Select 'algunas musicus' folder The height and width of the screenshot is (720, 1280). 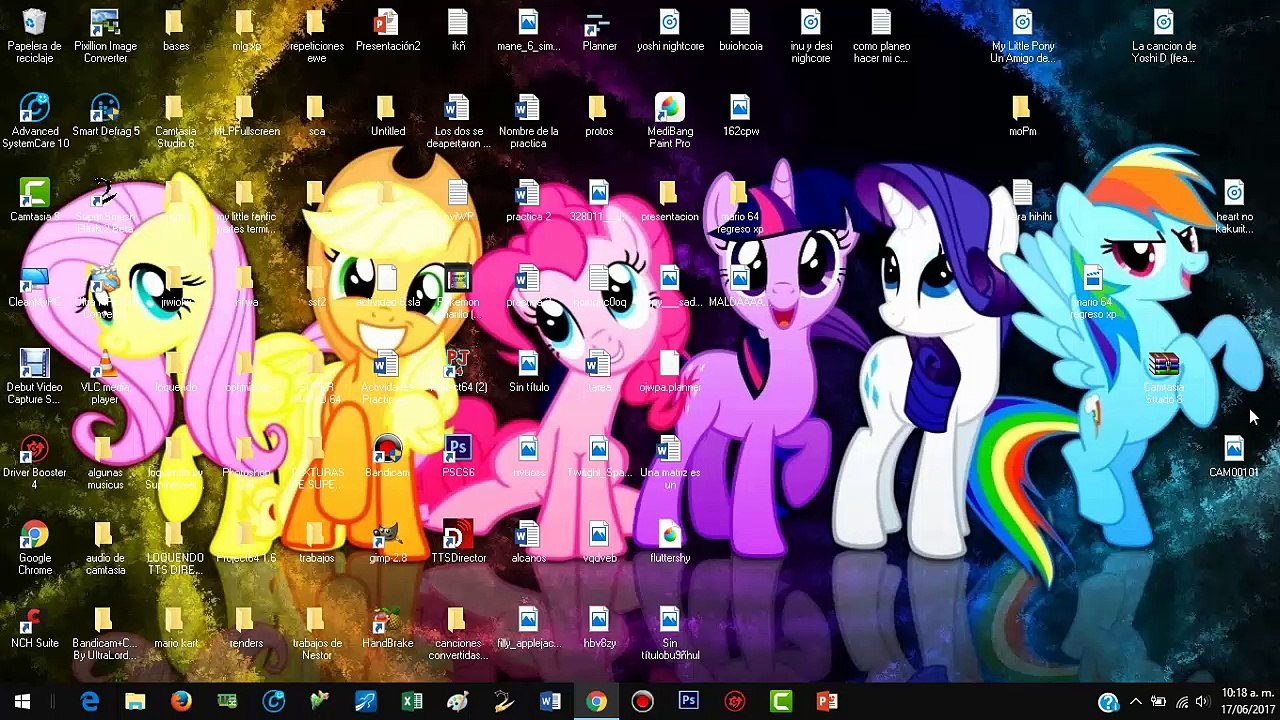click(105, 462)
